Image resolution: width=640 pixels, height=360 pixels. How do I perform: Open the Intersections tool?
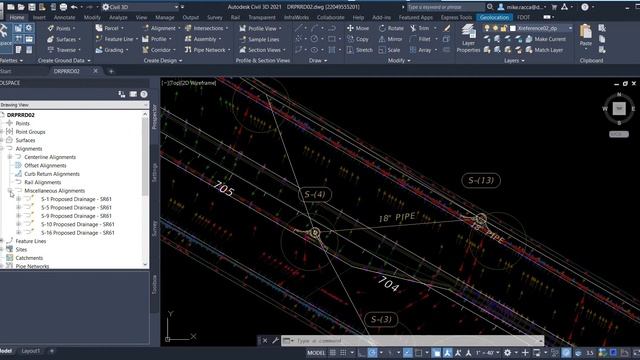click(207, 28)
